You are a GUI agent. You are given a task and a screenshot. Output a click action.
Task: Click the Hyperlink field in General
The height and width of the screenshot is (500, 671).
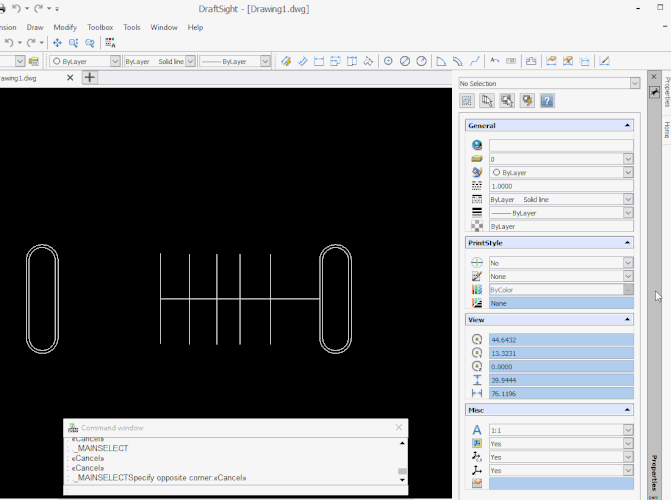coord(561,146)
